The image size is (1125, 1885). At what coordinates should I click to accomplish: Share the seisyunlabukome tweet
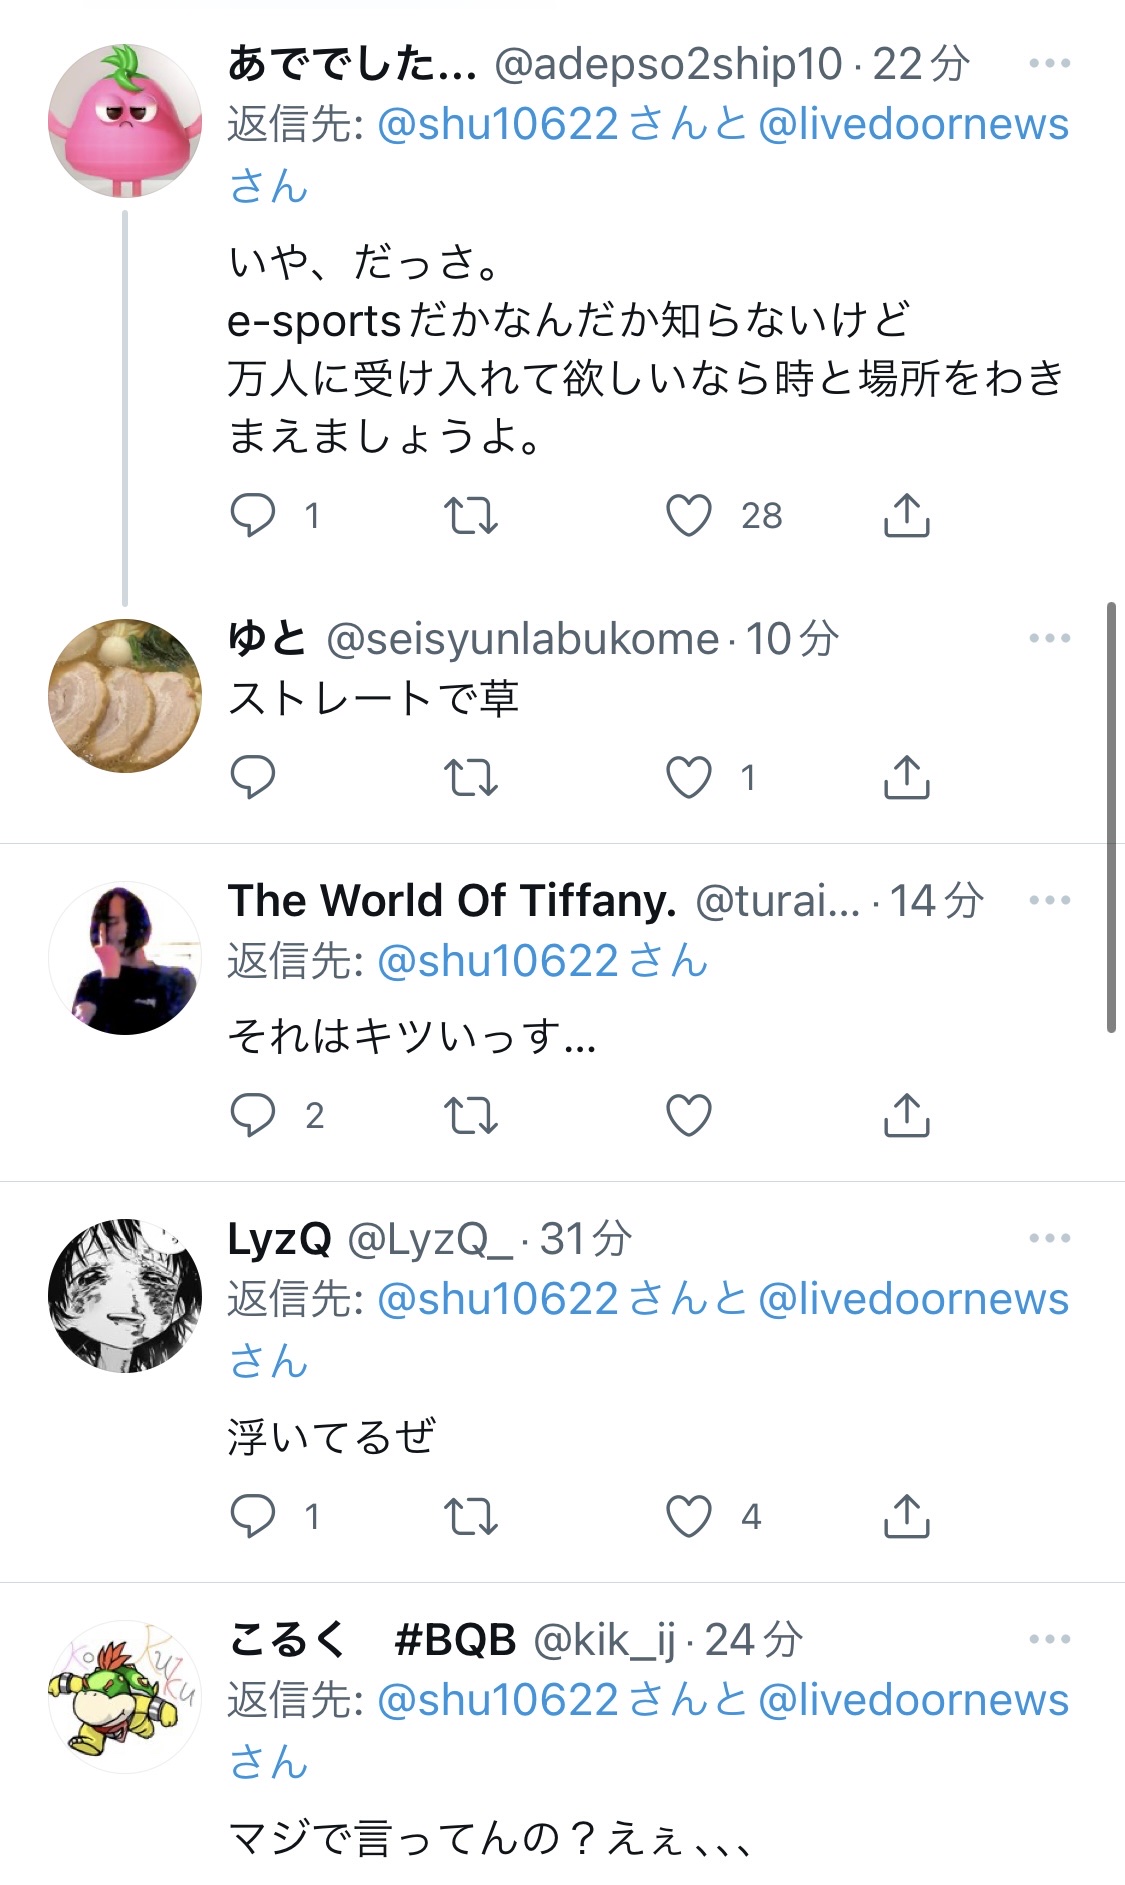pos(906,778)
